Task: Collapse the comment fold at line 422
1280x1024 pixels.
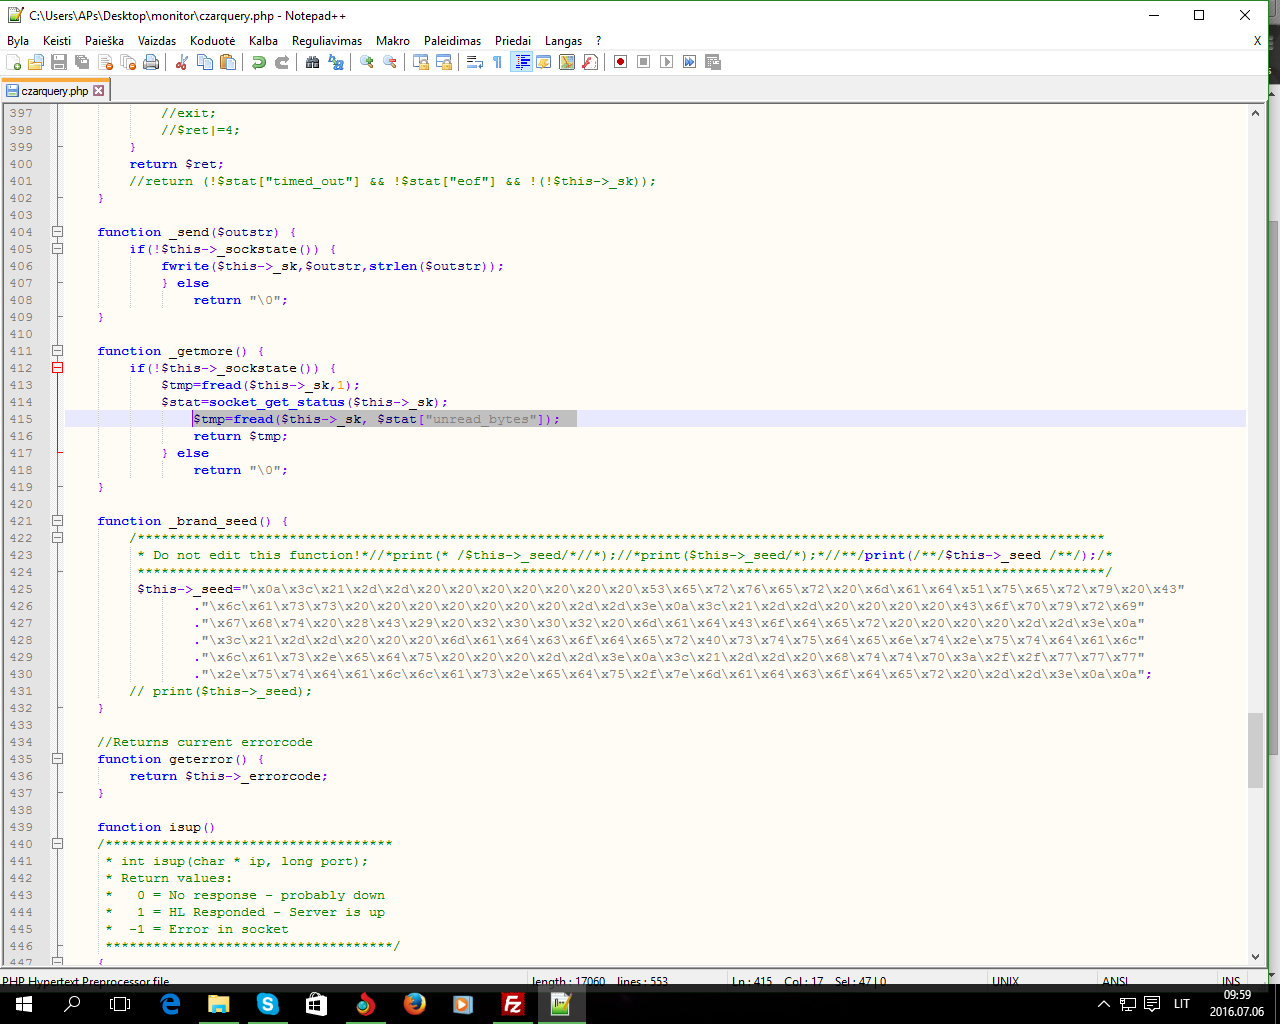Action: (x=58, y=538)
